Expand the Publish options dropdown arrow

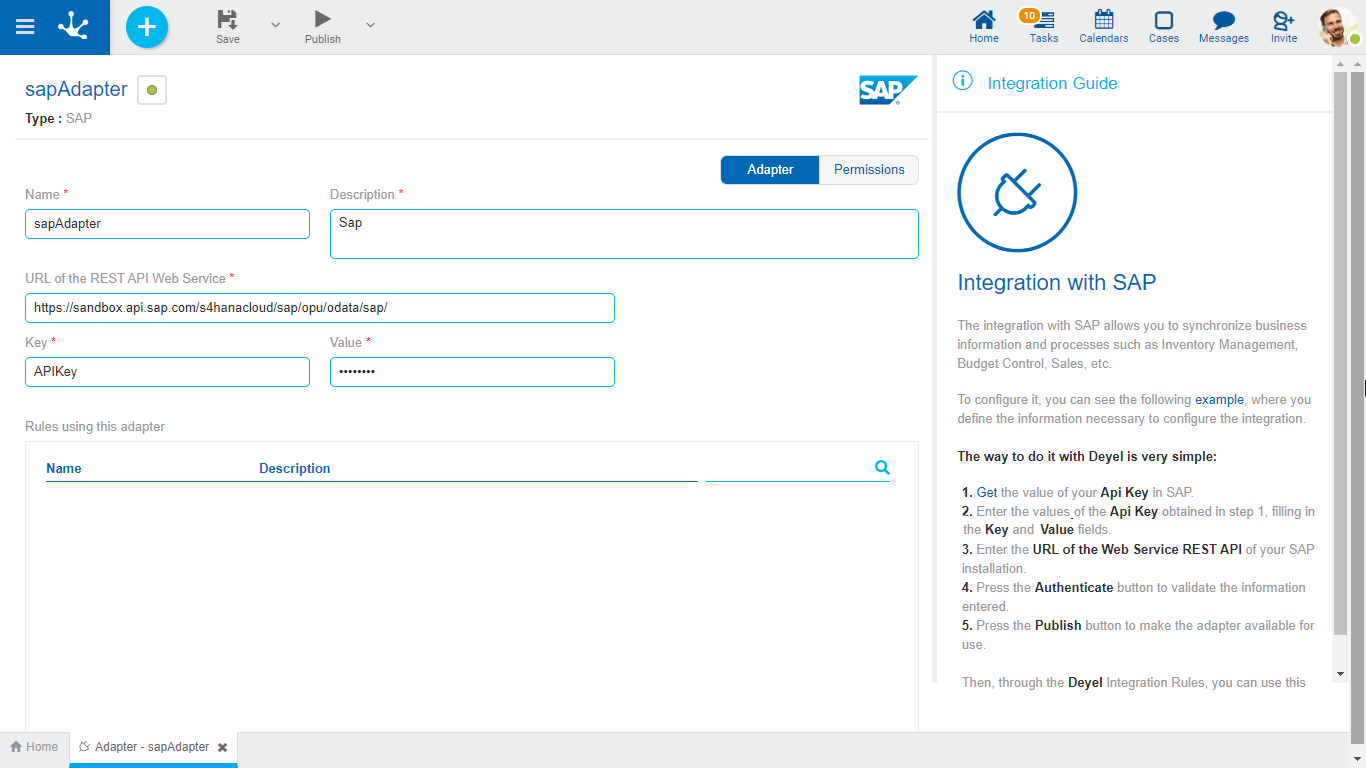(x=370, y=25)
